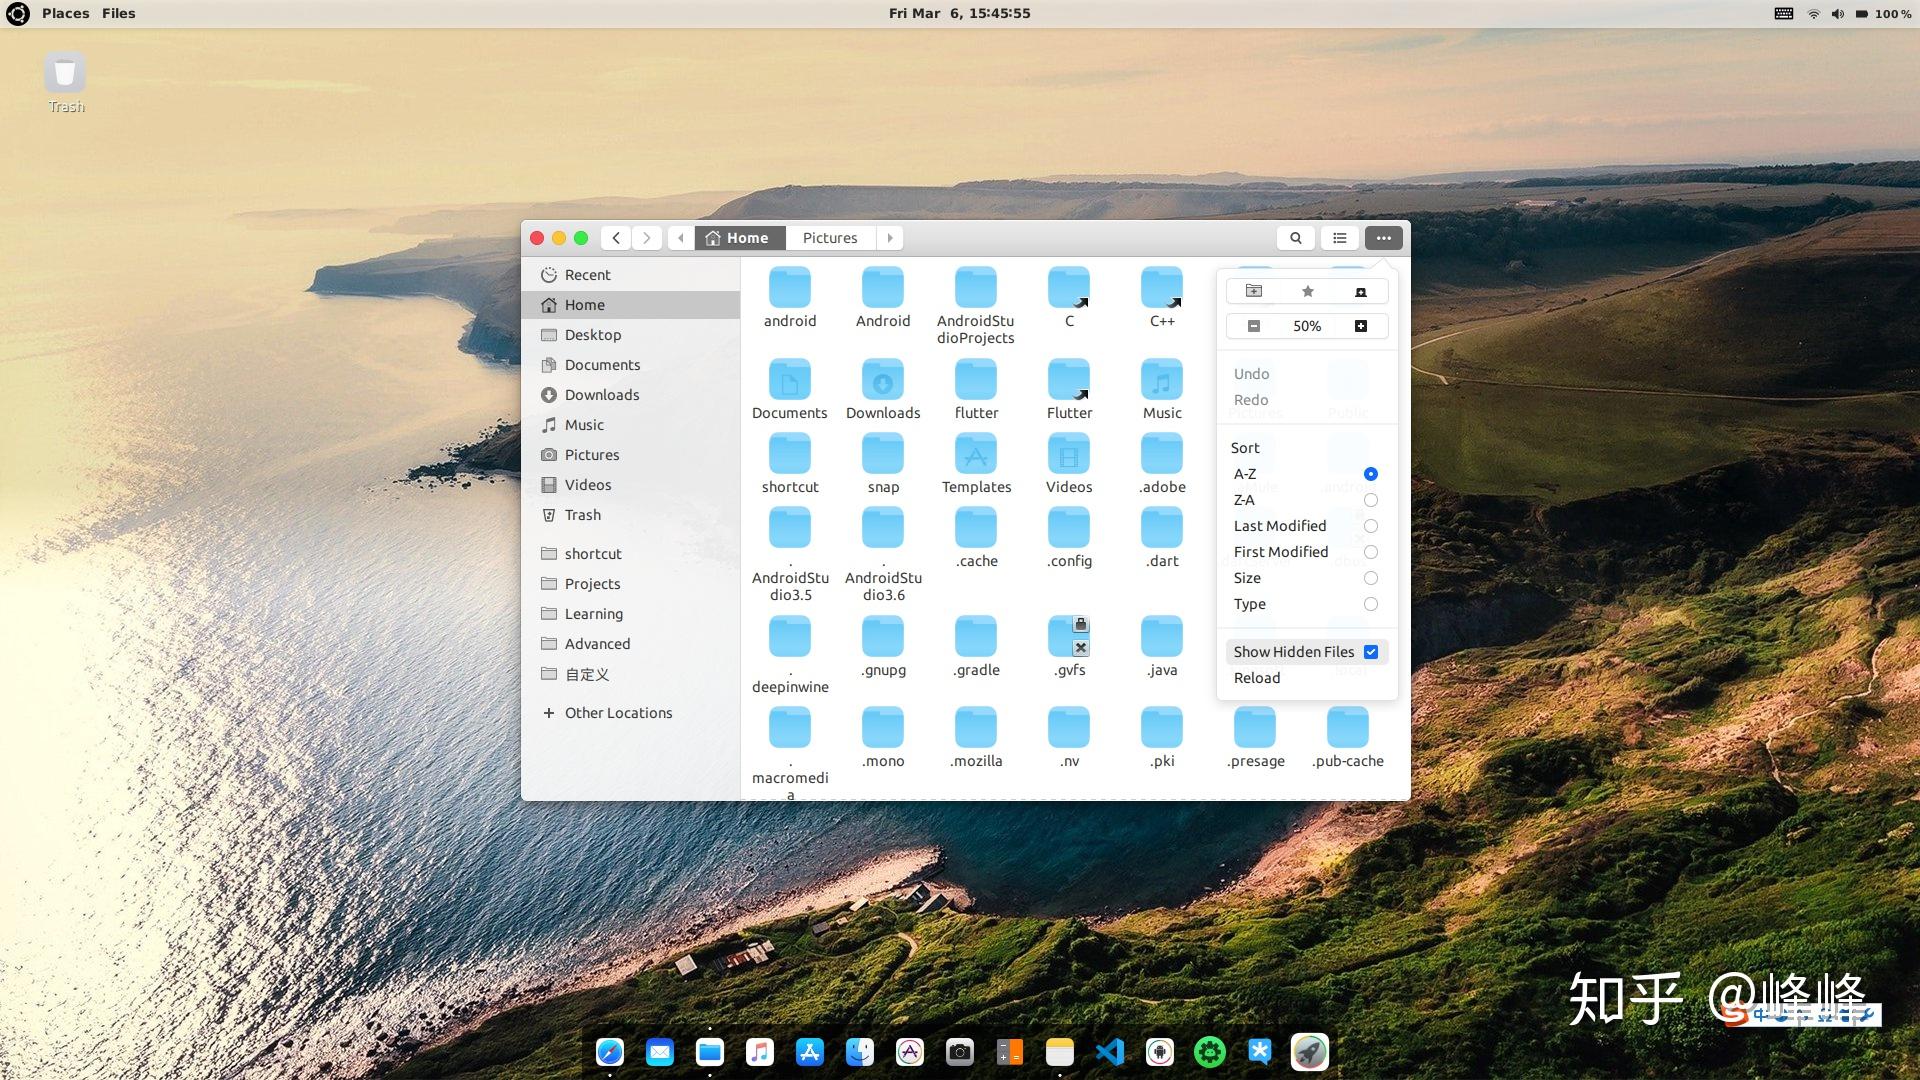Click Undo in the options popup
Image resolution: width=1920 pixels, height=1080 pixels.
(1251, 373)
